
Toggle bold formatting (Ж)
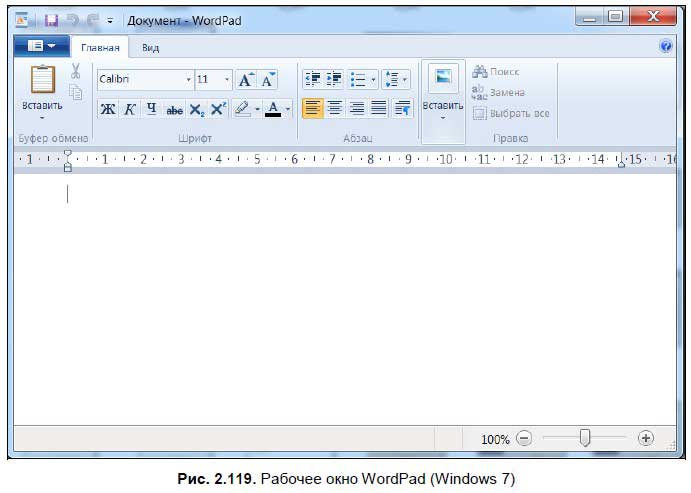108,109
